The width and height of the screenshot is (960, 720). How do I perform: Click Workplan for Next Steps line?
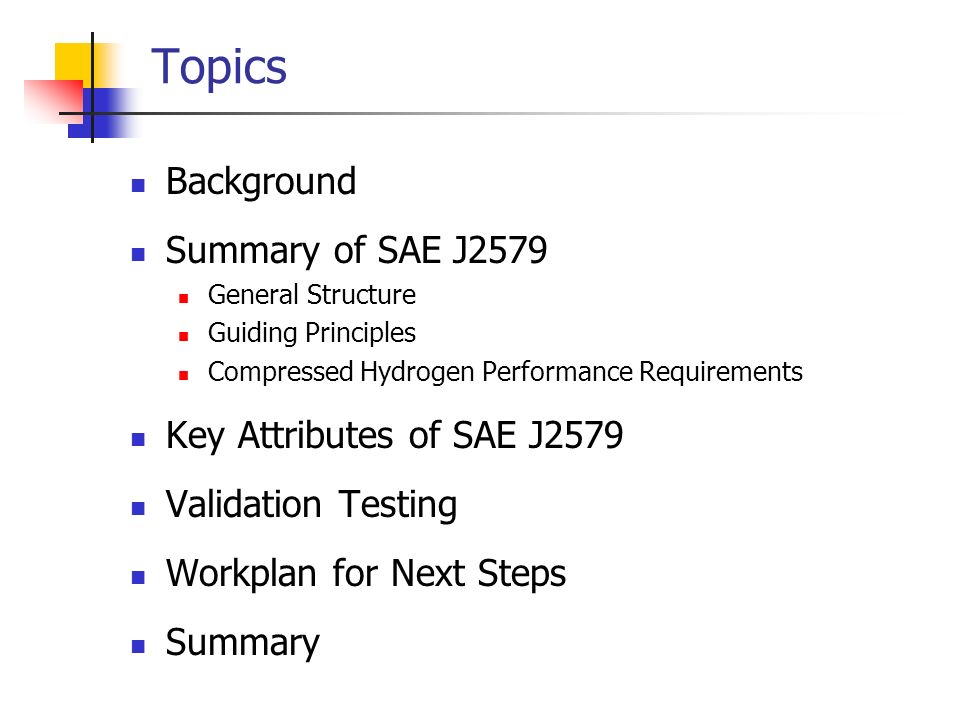coord(366,574)
